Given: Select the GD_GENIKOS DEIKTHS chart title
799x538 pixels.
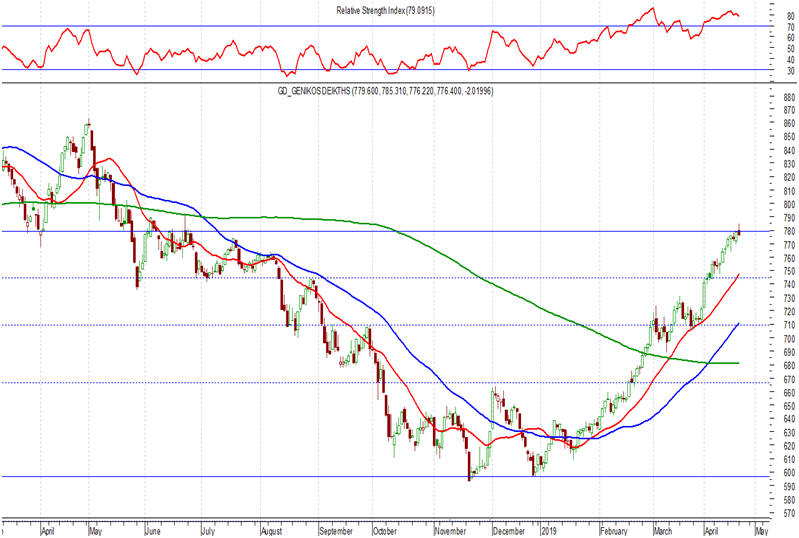Looking at the screenshot, I should (x=385, y=91).
